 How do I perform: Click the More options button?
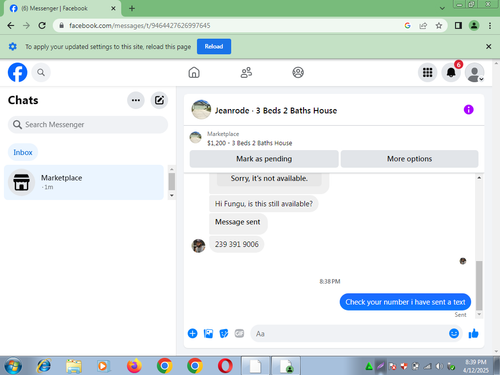[x=409, y=159]
